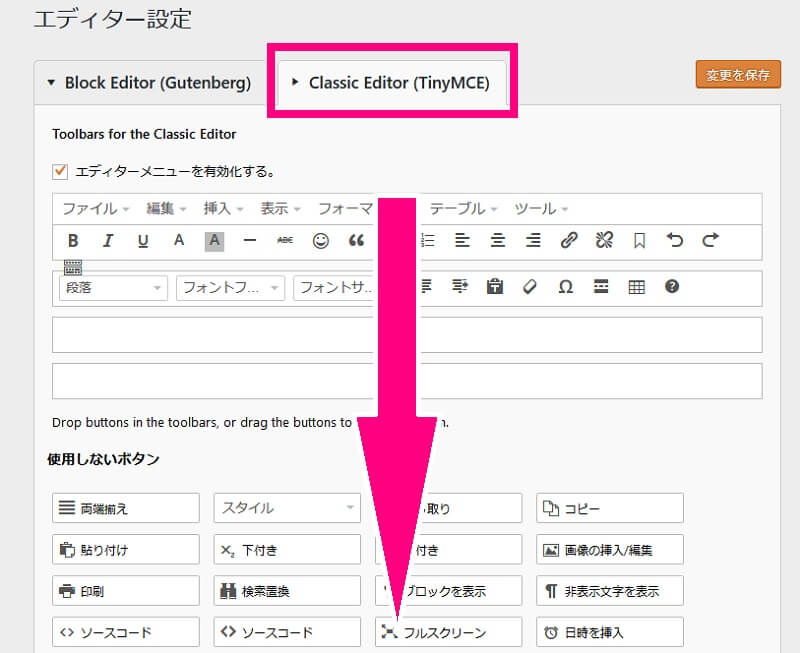Expand the スタイル dropdown in unused buttons

pos(287,508)
